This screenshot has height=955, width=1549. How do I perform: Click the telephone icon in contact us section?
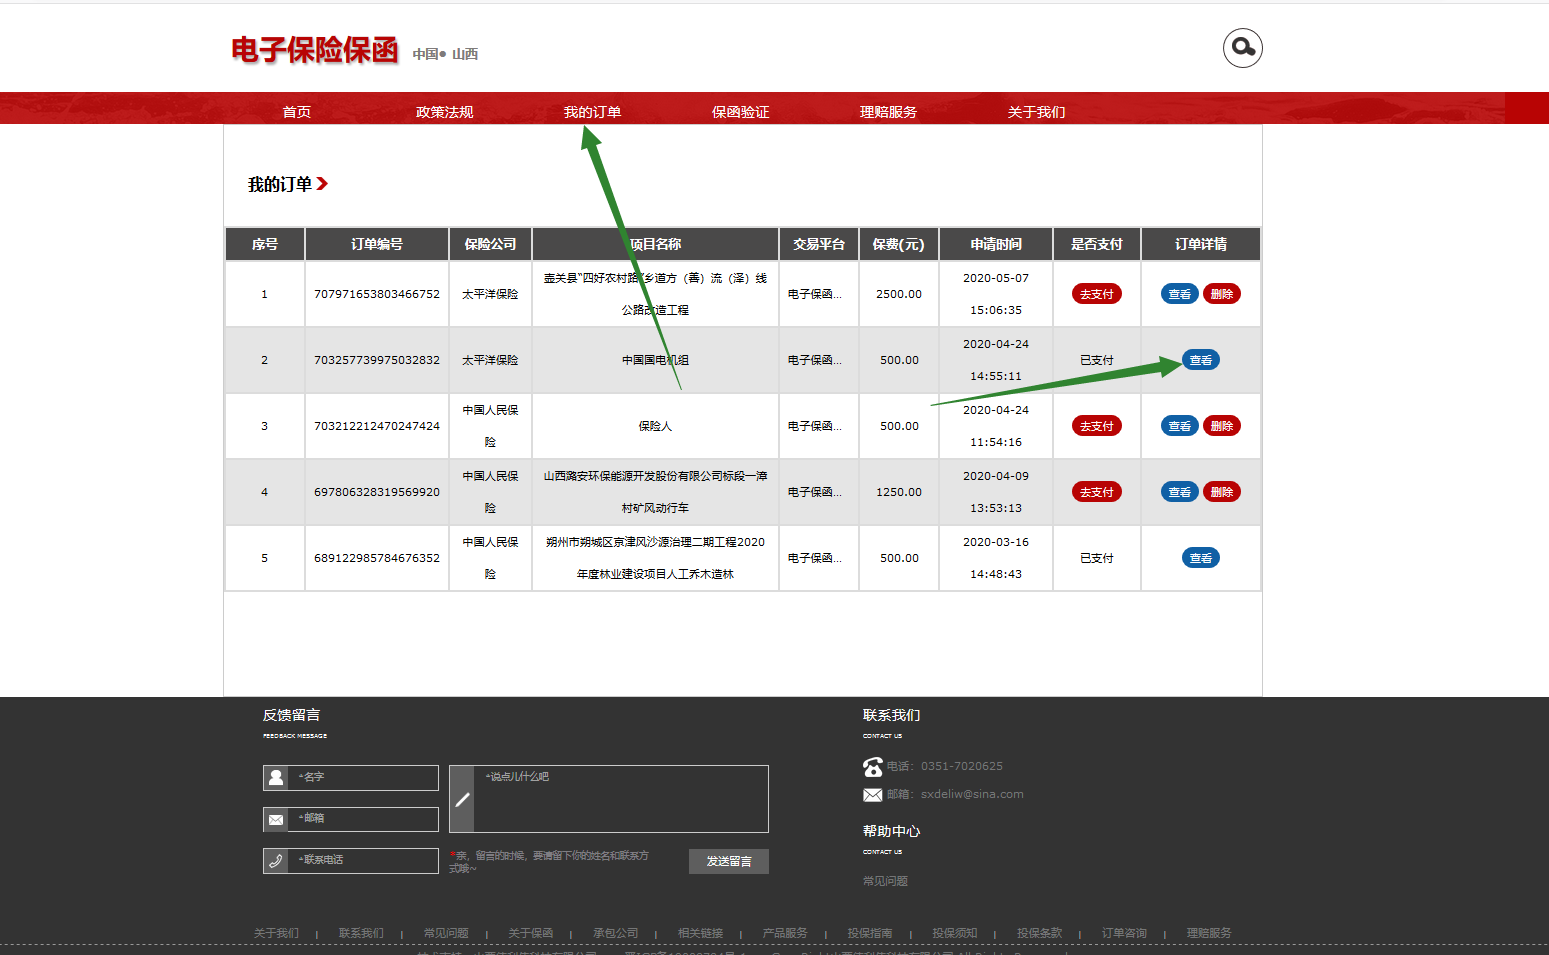coord(872,767)
